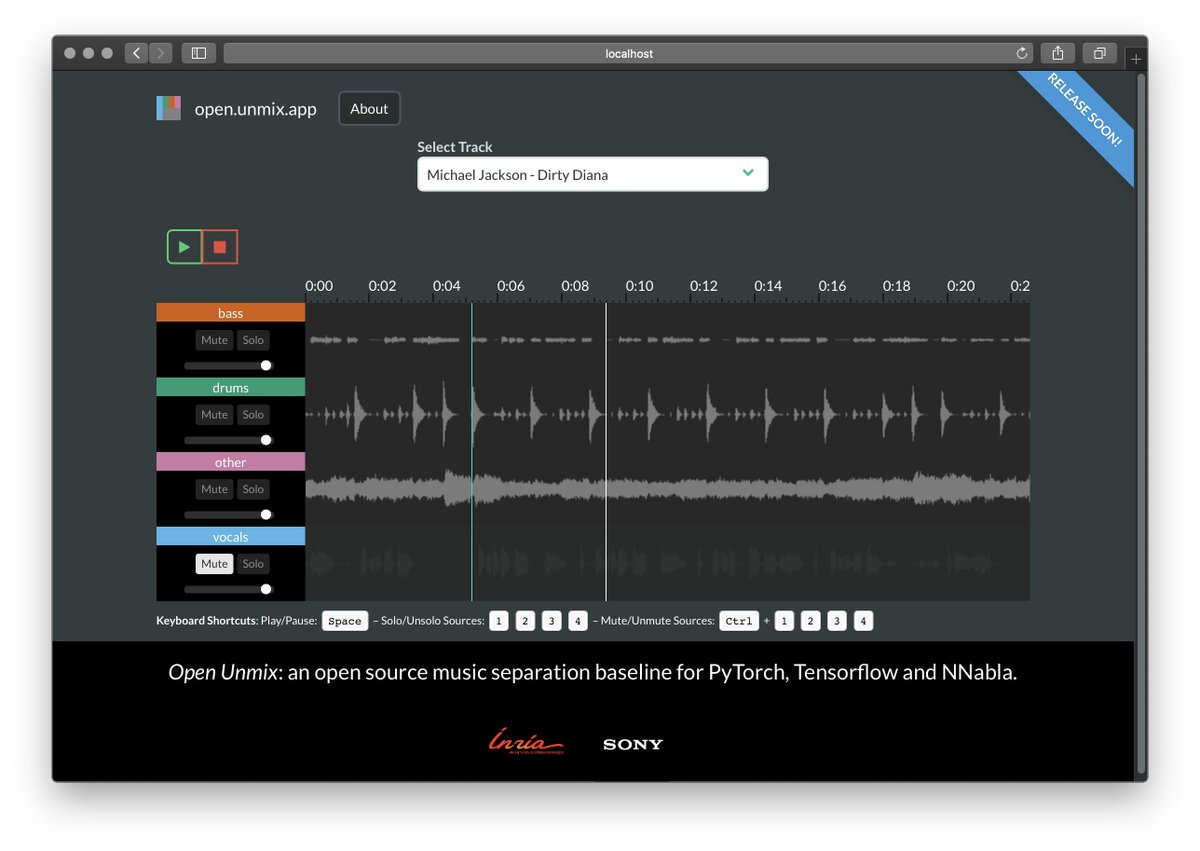Solo the vocals track
This screenshot has height=851, width=1200.
pyautogui.click(x=253, y=564)
